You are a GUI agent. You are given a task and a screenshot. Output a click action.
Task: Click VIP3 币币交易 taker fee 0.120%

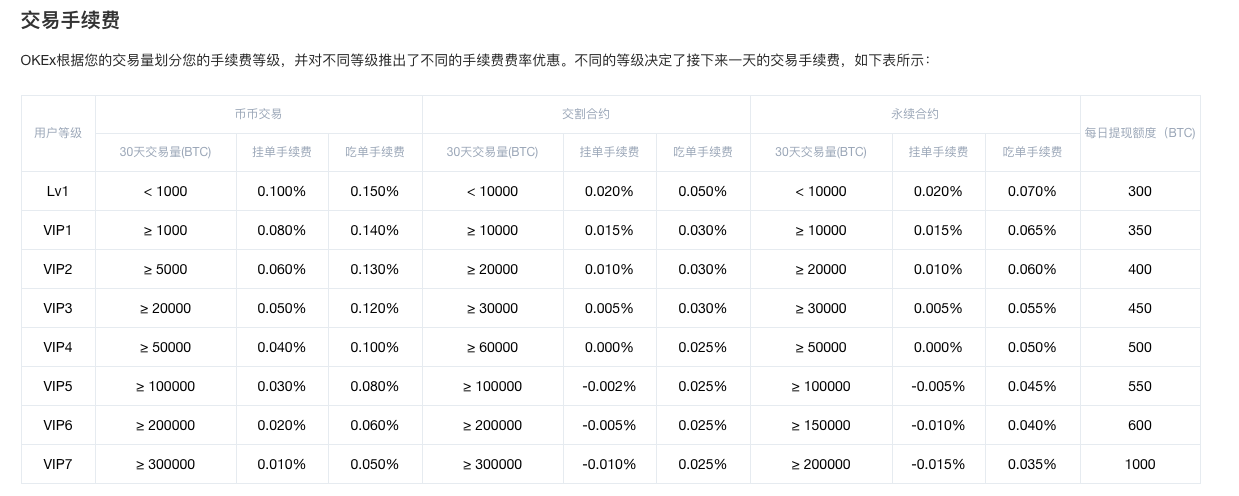click(x=375, y=308)
